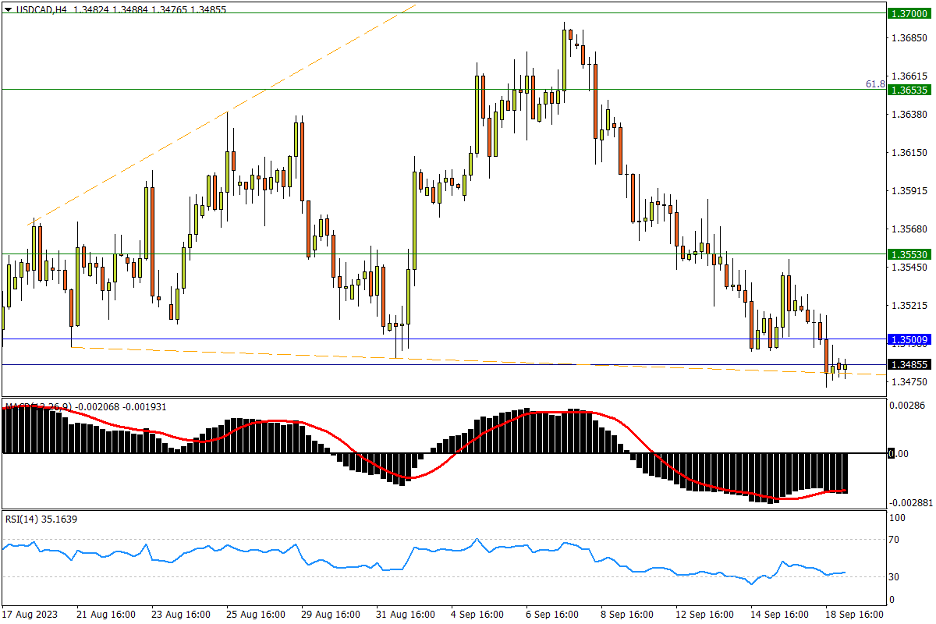The width and height of the screenshot is (936, 624).
Task: Click the 1.35530 green price label
Action: [x=909, y=255]
